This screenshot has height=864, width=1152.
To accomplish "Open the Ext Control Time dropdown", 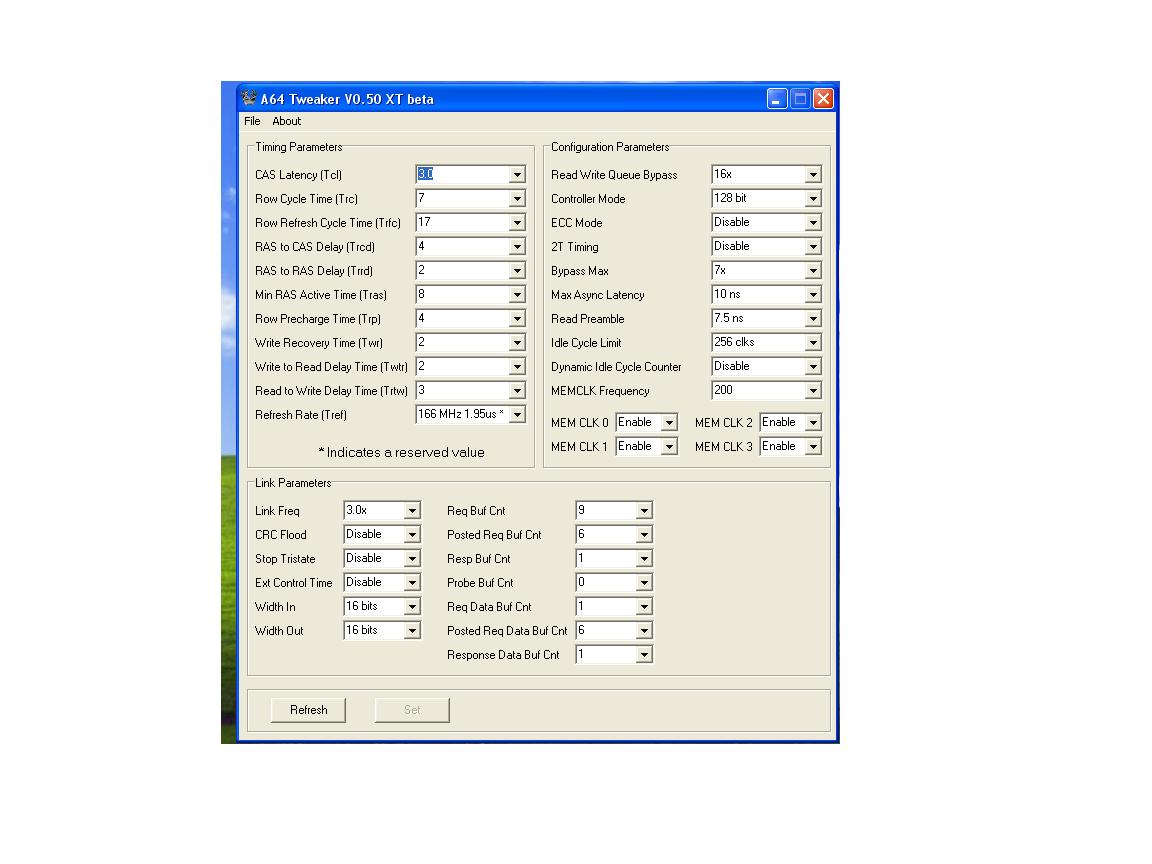I will tap(412, 583).
